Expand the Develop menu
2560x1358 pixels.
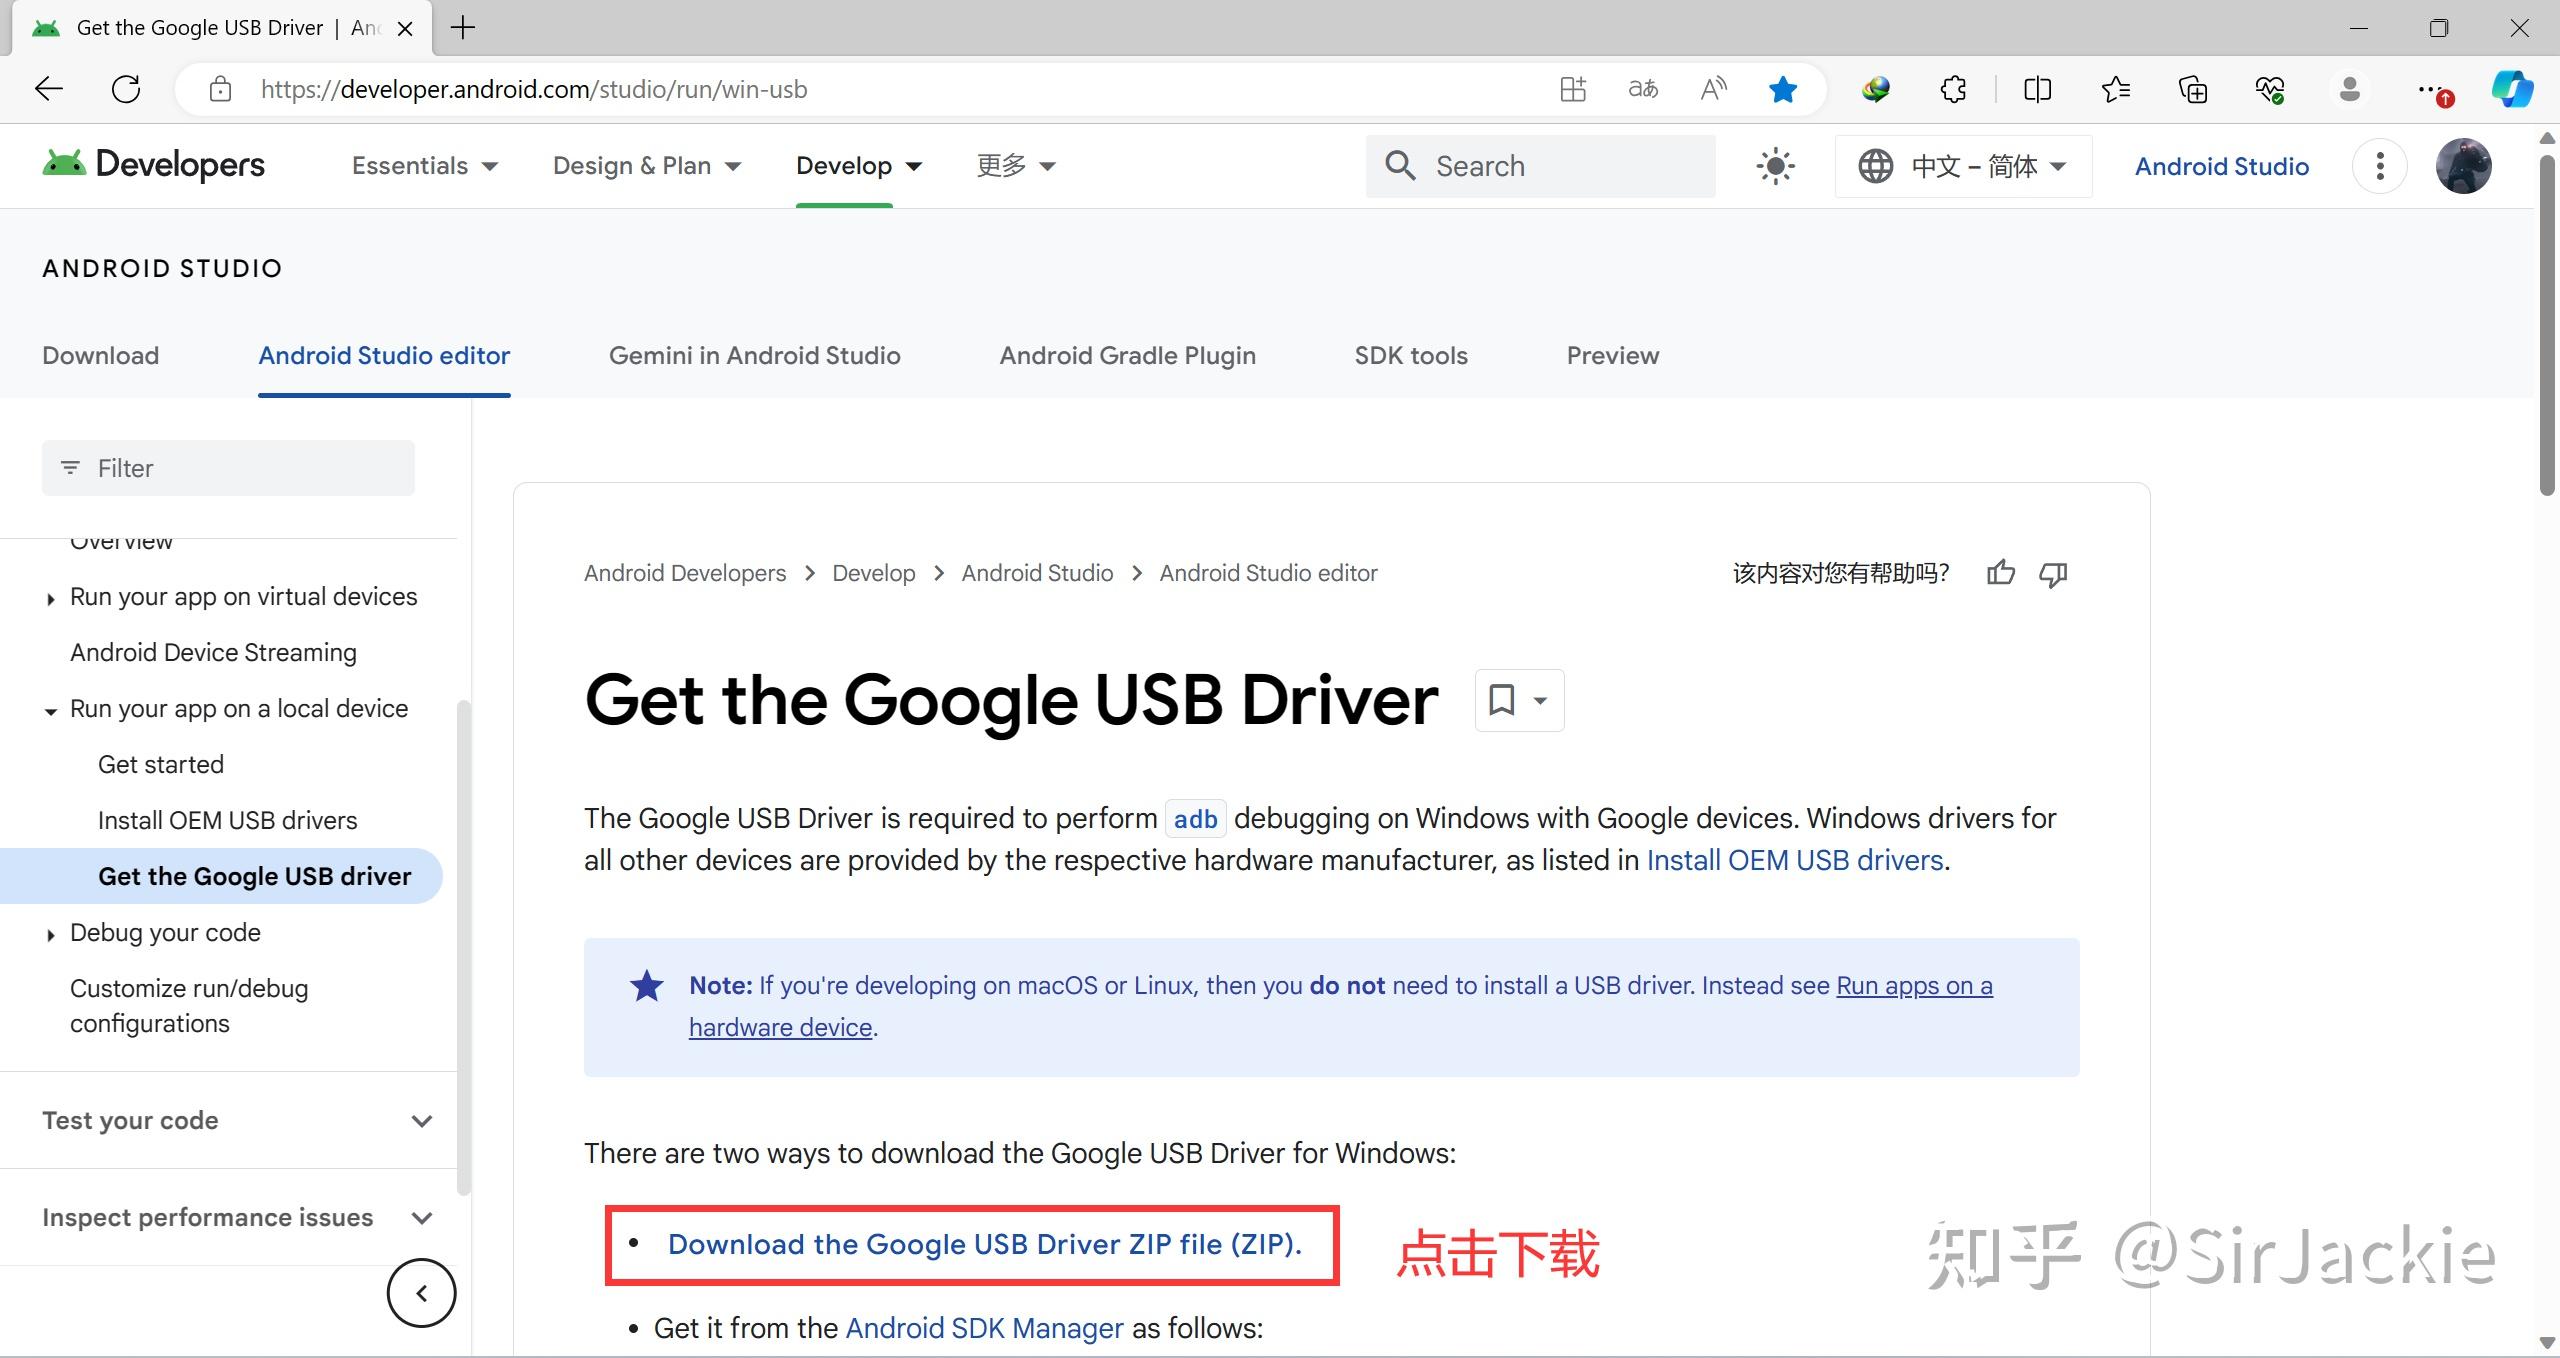pyautogui.click(x=858, y=166)
